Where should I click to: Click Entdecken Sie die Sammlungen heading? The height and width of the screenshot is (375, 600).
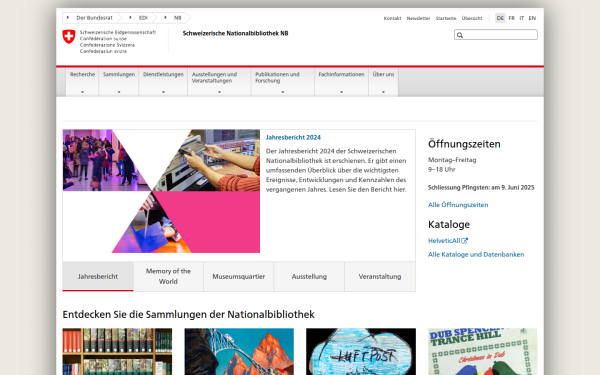coord(189,315)
